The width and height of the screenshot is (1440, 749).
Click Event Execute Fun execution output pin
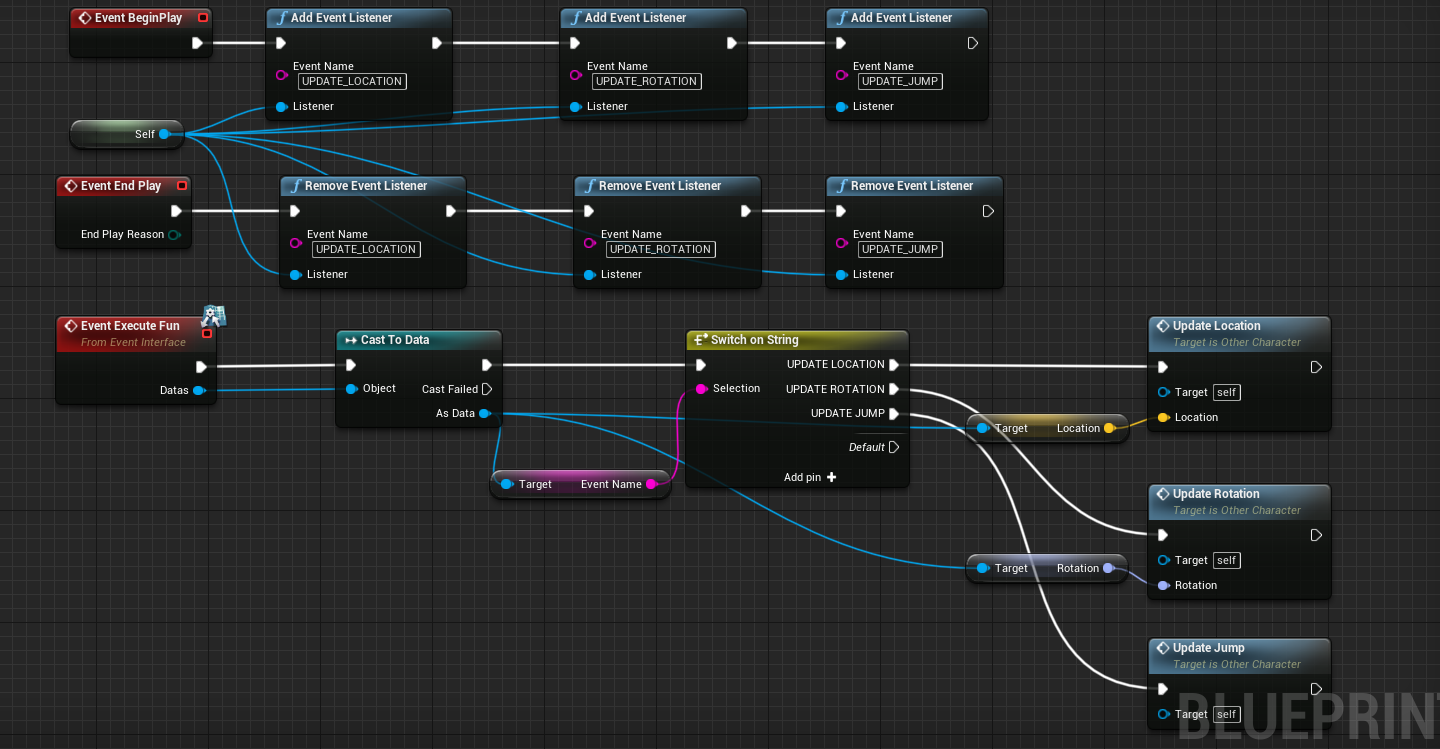point(201,367)
